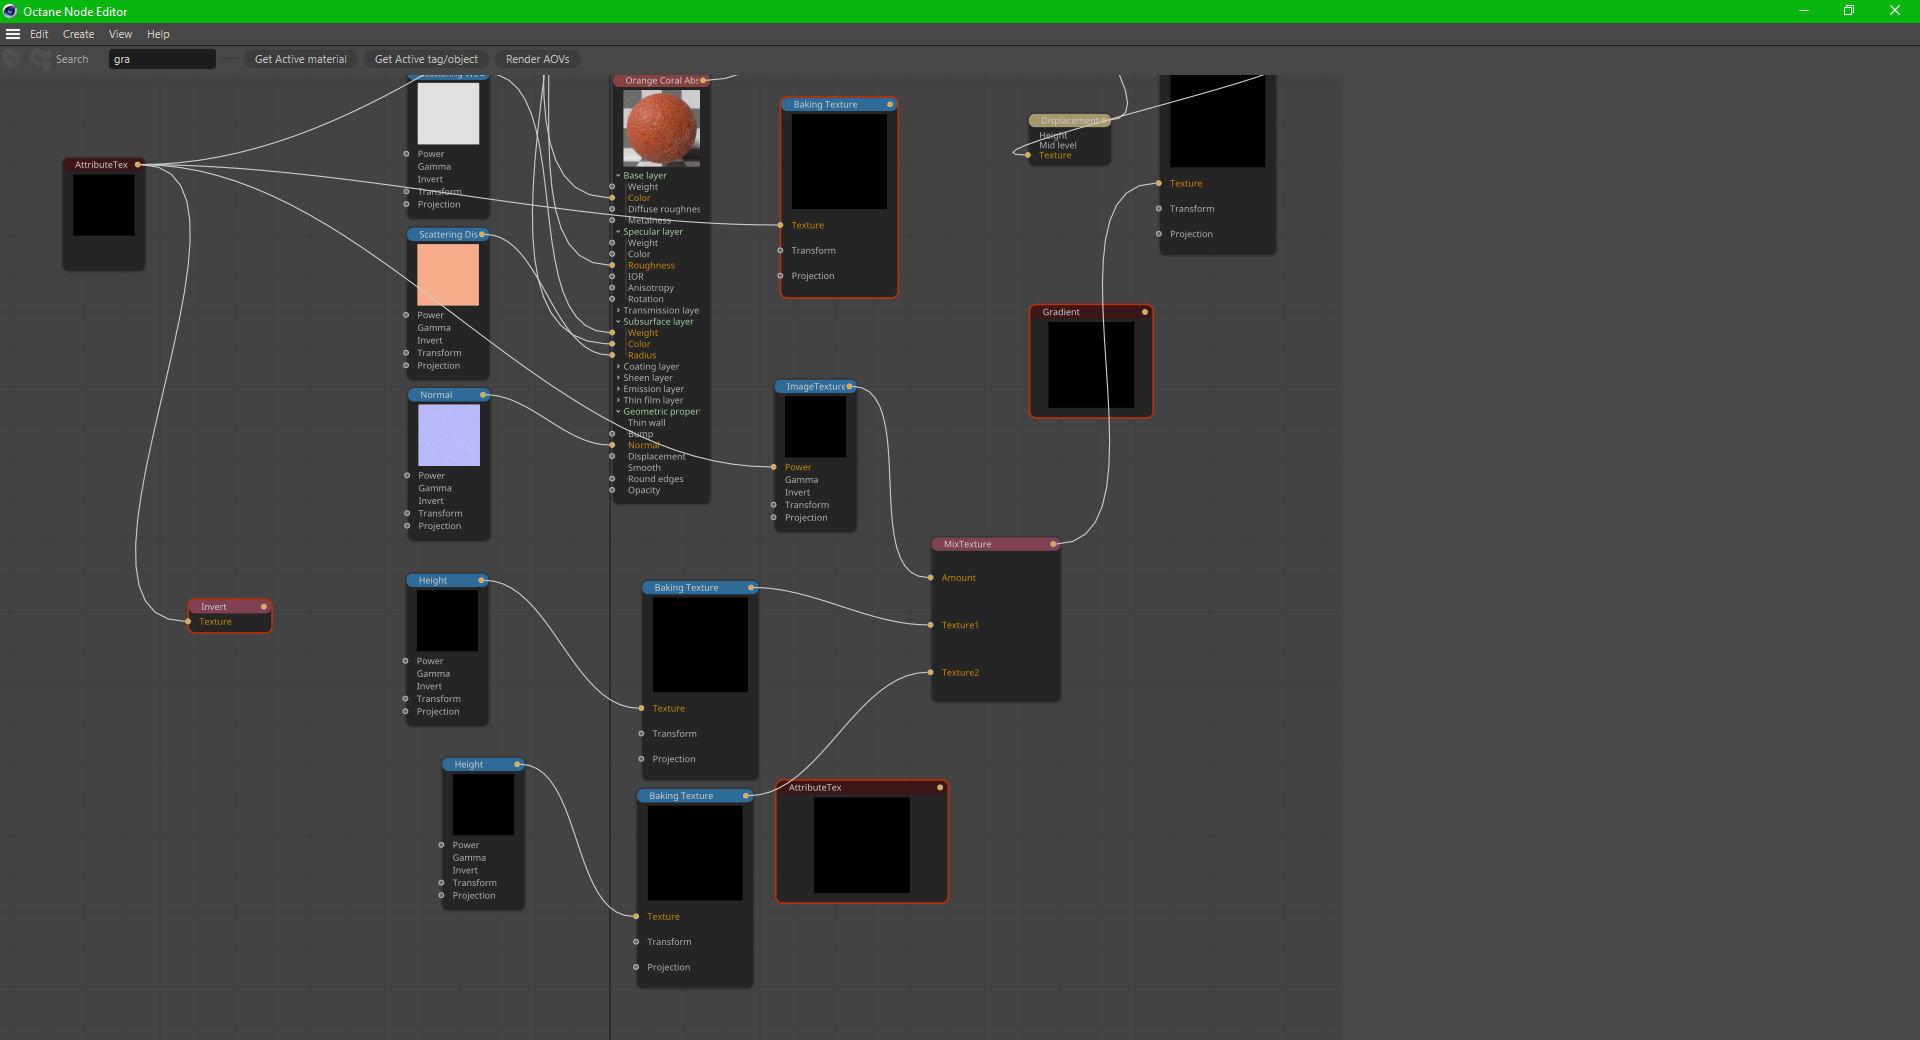Click the Cinema 4D logo in title bar
The height and width of the screenshot is (1040, 1920).
point(10,11)
